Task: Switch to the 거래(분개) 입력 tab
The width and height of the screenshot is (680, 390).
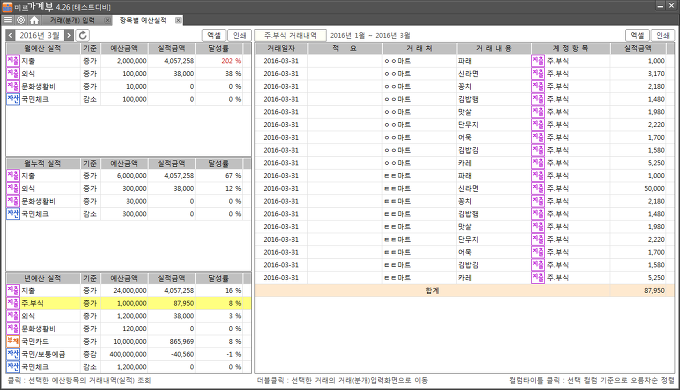Action: tap(72, 20)
